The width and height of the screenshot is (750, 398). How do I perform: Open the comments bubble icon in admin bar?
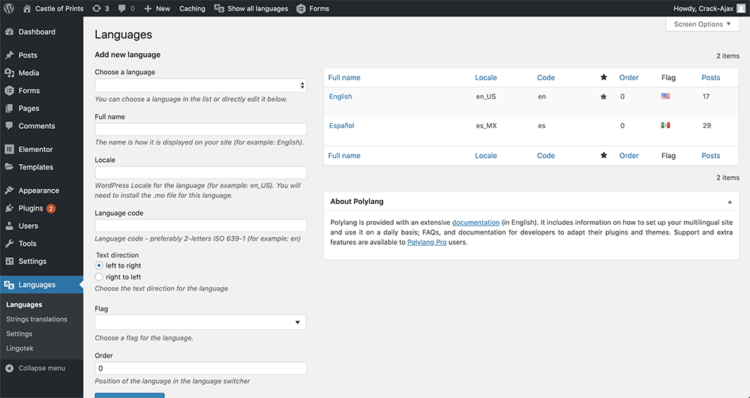click(x=122, y=9)
